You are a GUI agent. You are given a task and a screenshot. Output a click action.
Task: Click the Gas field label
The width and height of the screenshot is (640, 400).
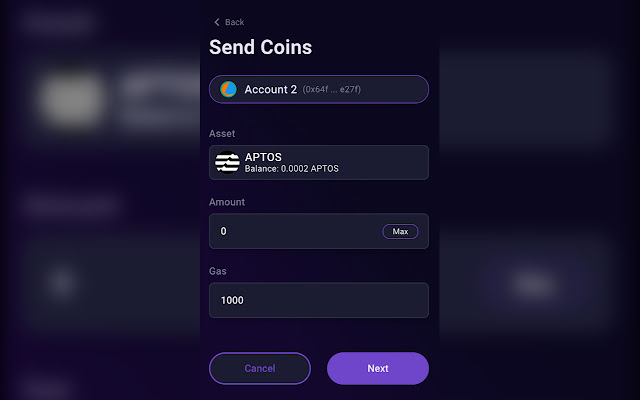pyautogui.click(x=218, y=271)
